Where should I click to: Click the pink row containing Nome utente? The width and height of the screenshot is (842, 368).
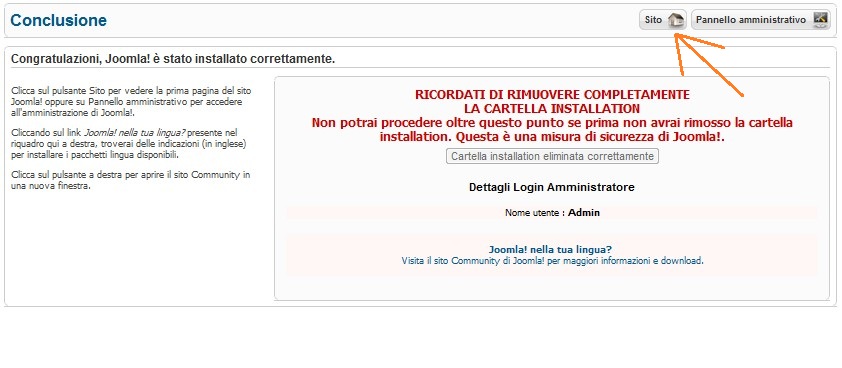click(x=551, y=213)
